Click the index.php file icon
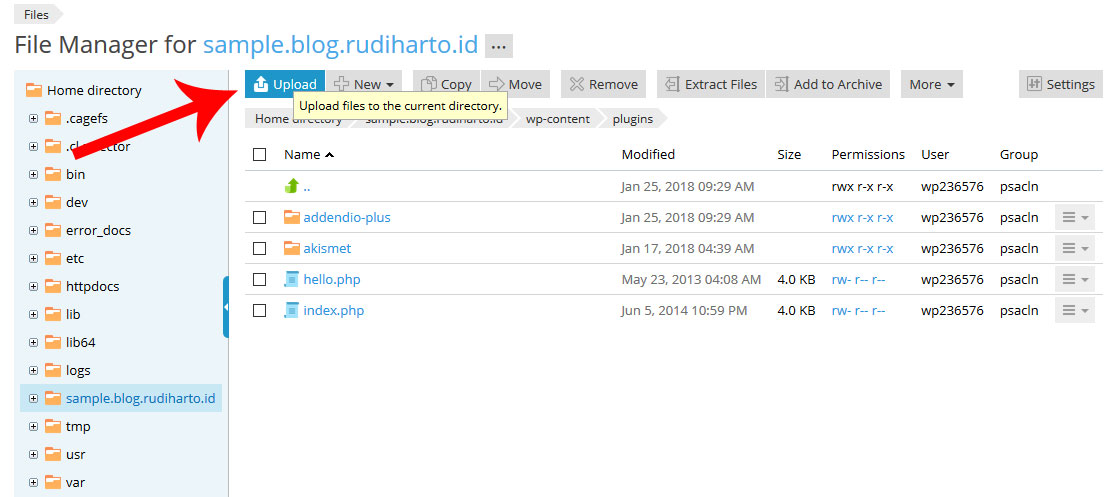This screenshot has width=1120, height=497. [291, 311]
